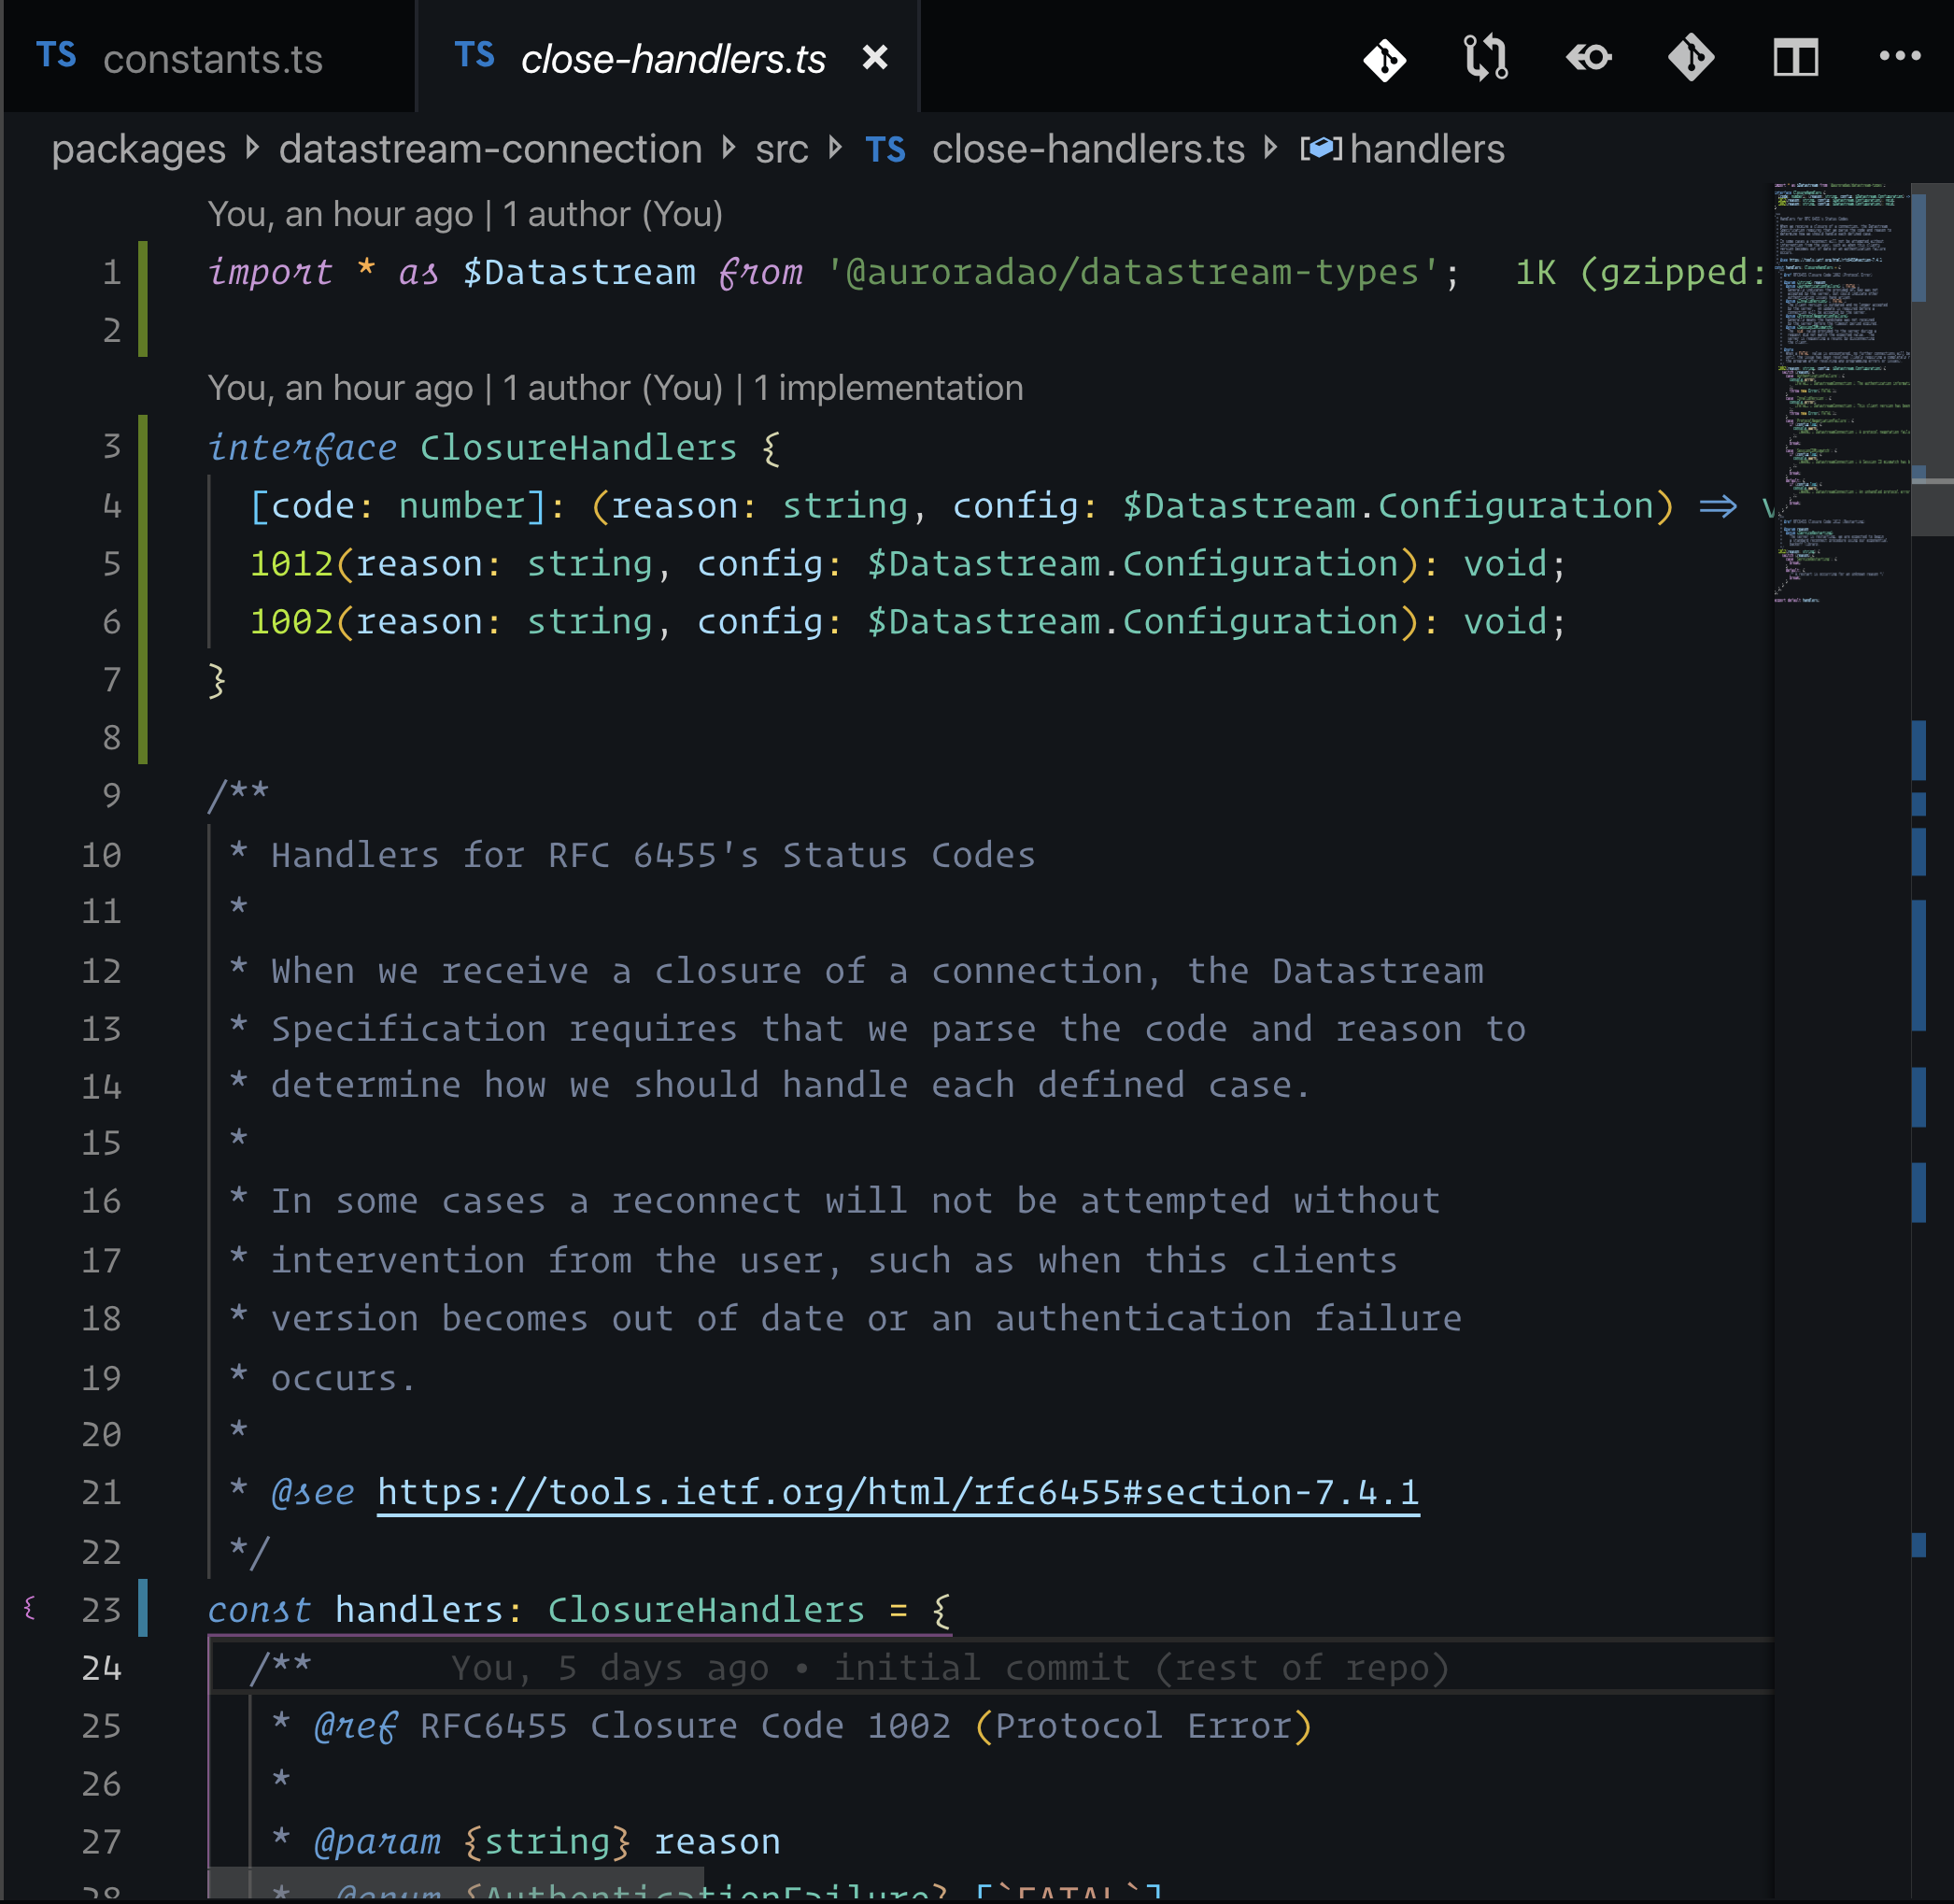Click the toggle file blame eye icon
Screen dimensions: 1954x1904
1589,58
